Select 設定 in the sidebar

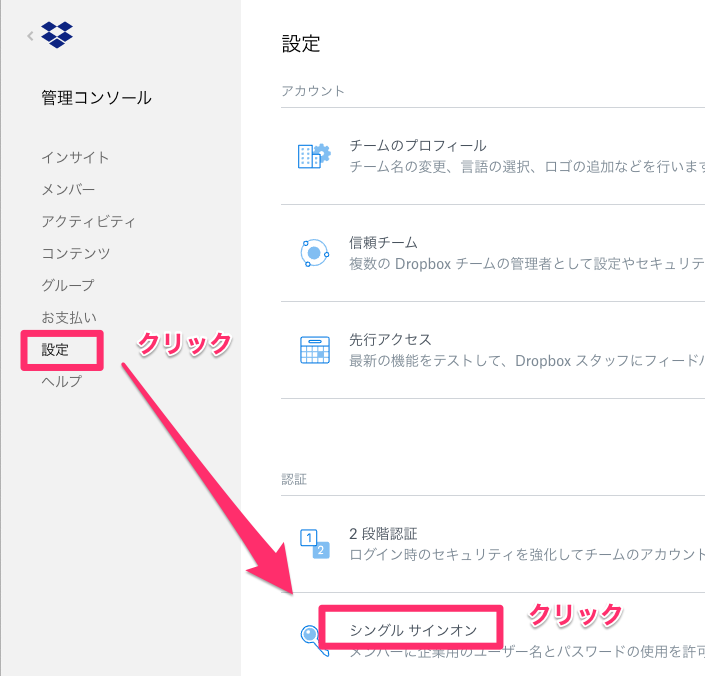point(55,349)
